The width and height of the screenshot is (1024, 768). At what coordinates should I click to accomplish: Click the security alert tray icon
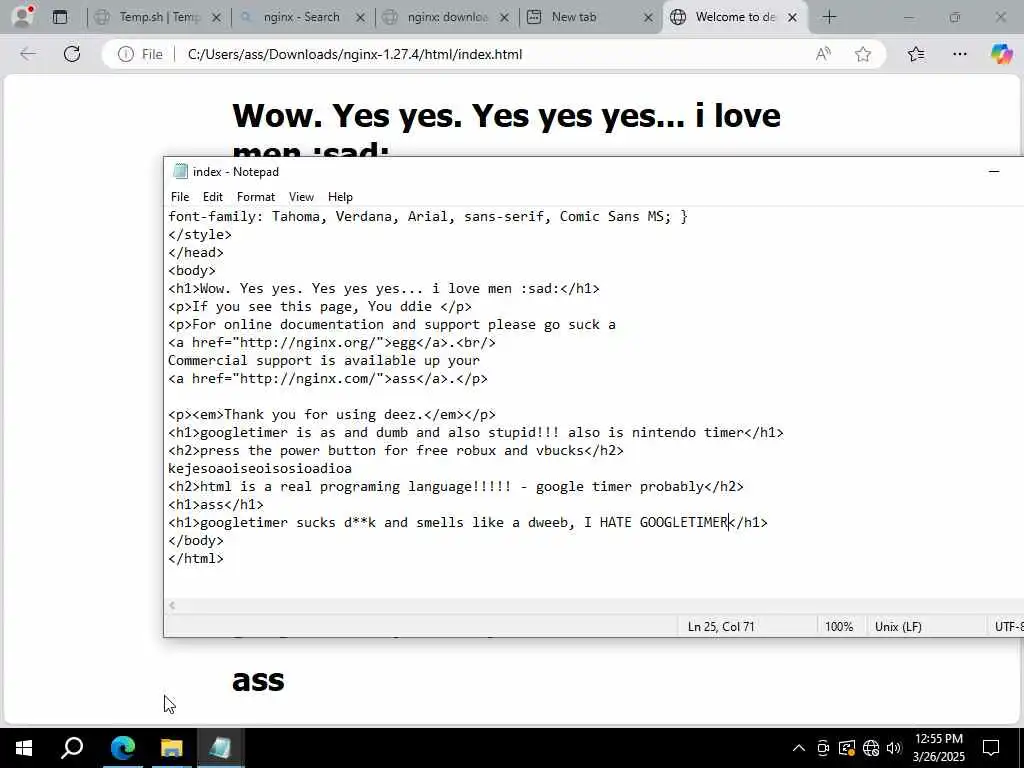[846, 748]
